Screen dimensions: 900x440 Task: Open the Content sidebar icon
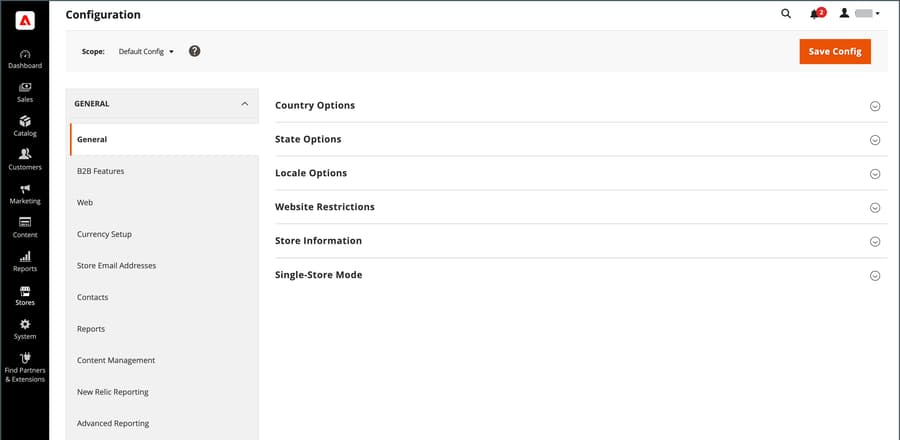coord(25,223)
